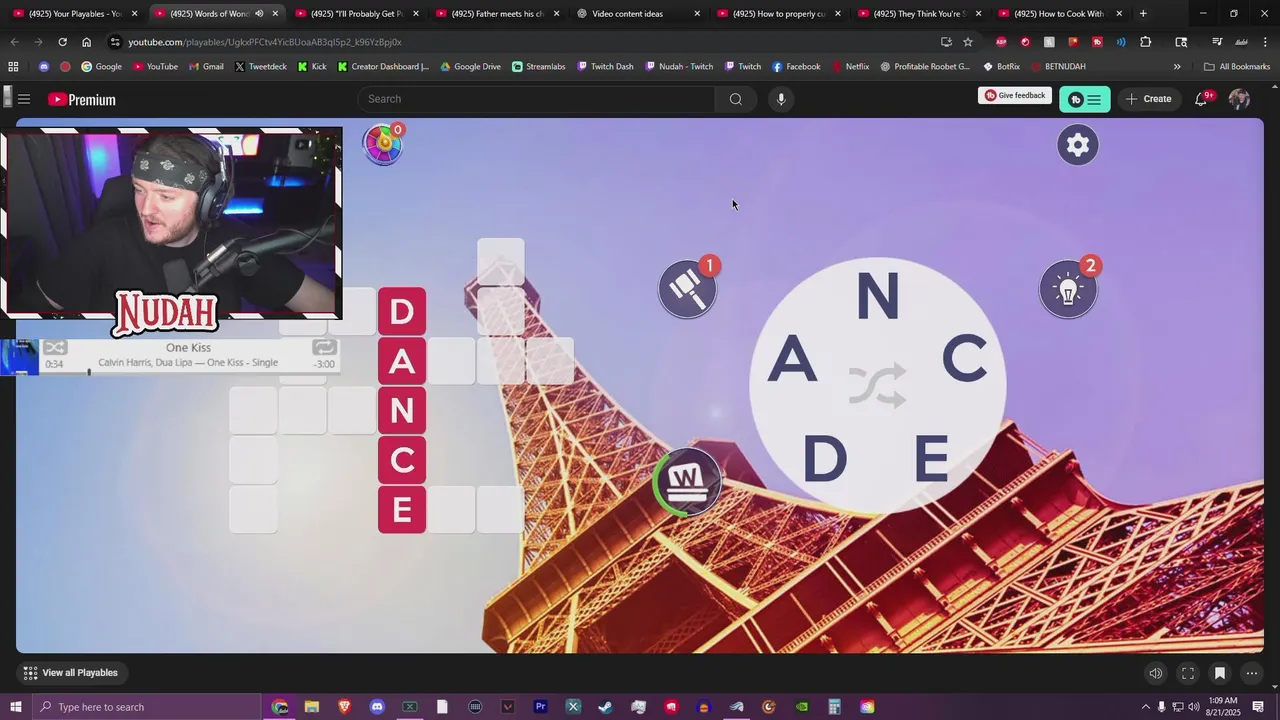Click the Give feedback button
Screen dimensions: 1280x720
(1015, 96)
